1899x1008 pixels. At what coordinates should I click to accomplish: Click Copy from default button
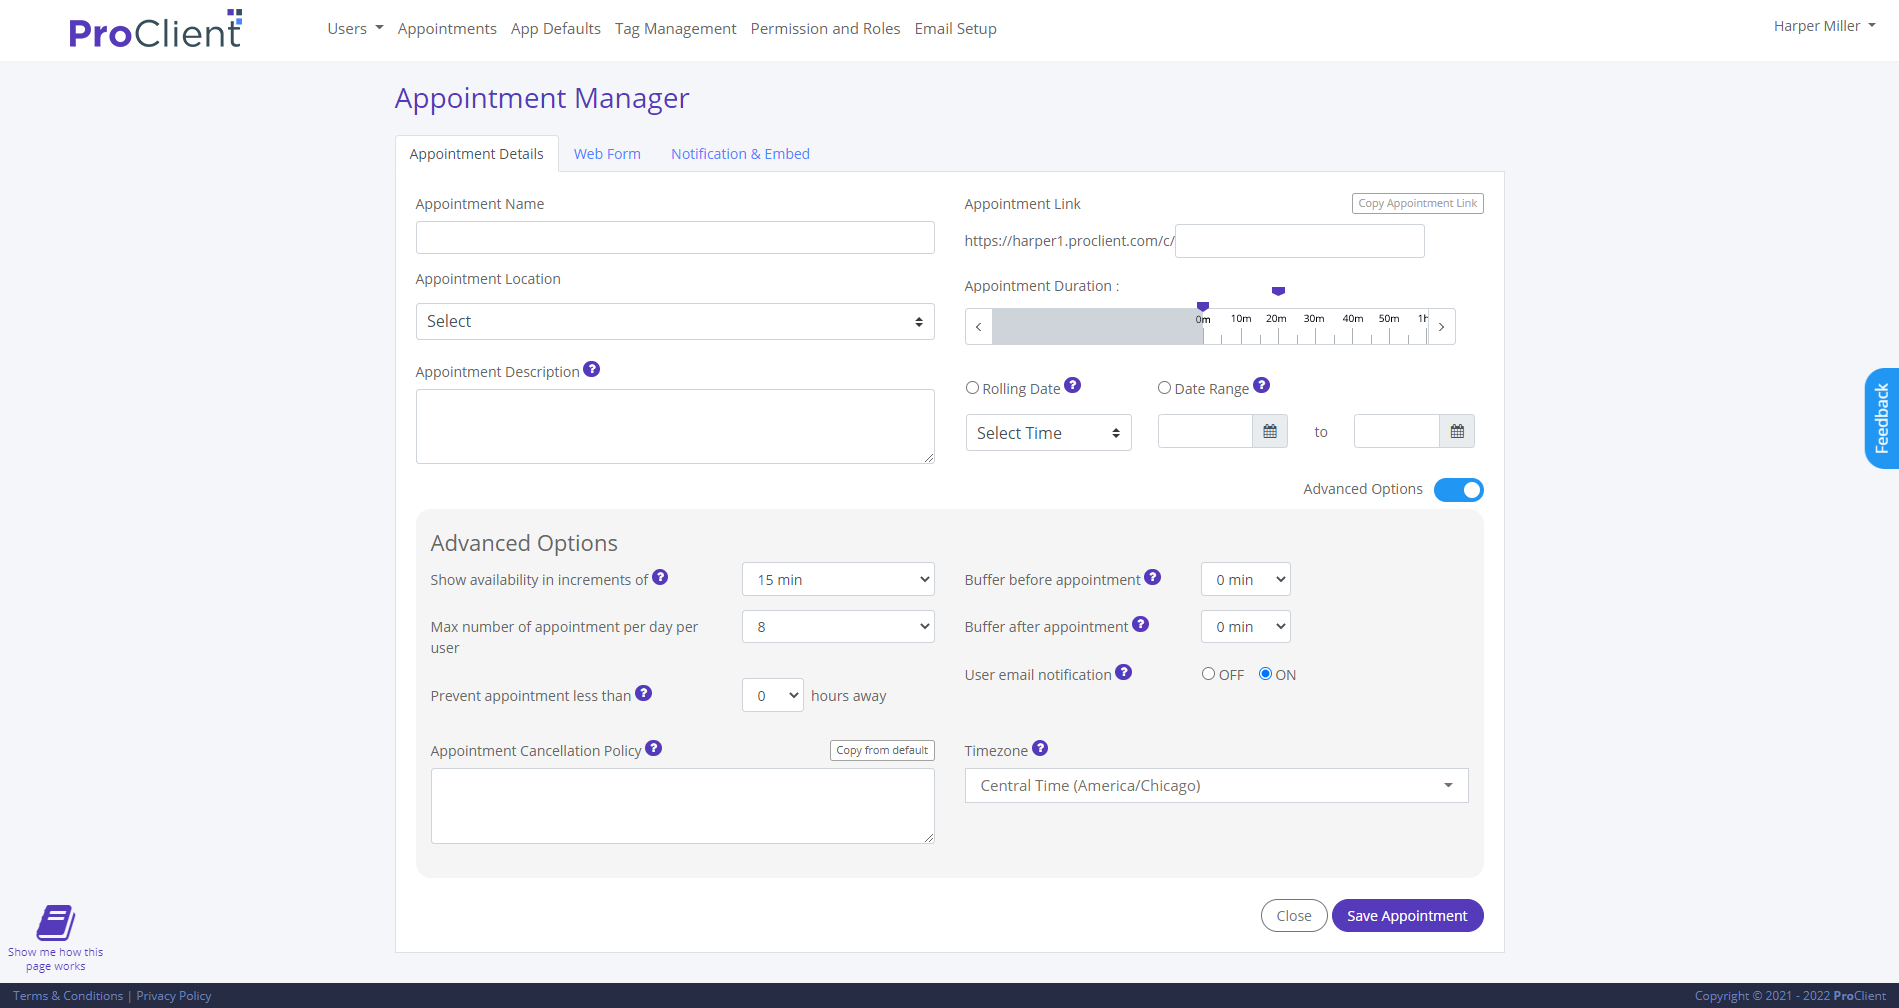[882, 750]
